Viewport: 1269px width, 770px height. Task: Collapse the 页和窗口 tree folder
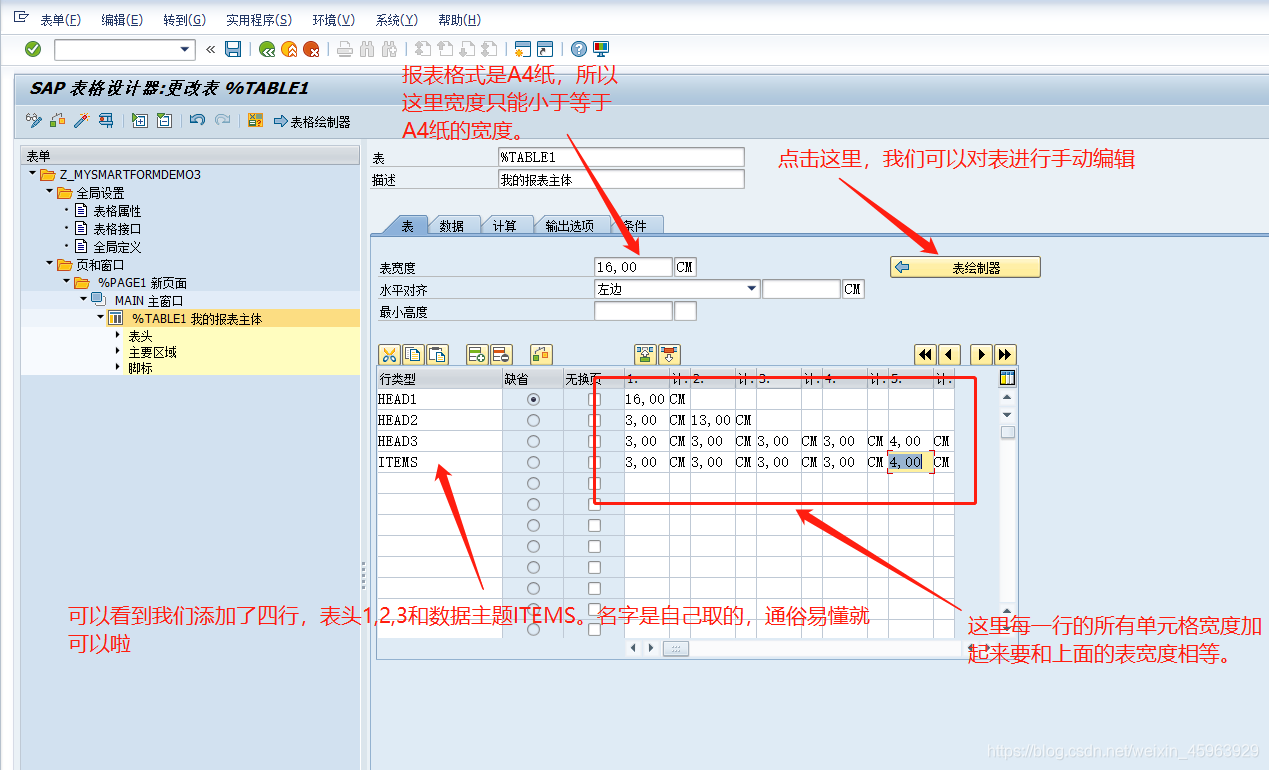50,264
